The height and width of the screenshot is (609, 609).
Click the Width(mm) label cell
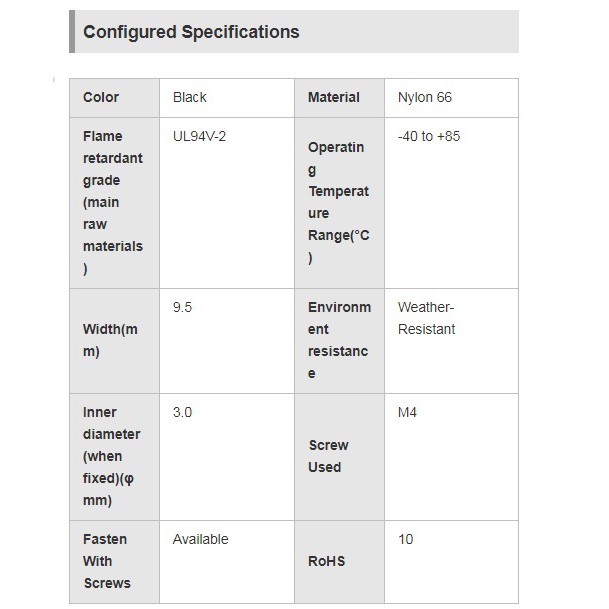(x=110, y=340)
